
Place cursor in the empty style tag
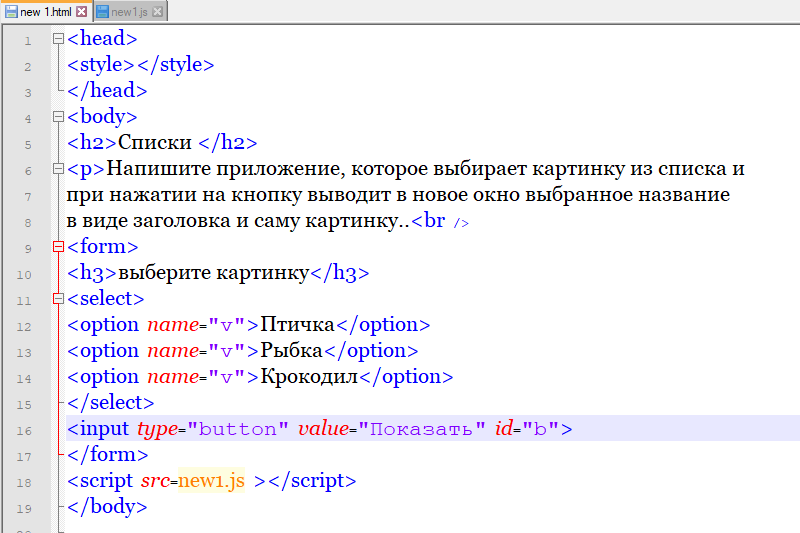click(x=135, y=66)
